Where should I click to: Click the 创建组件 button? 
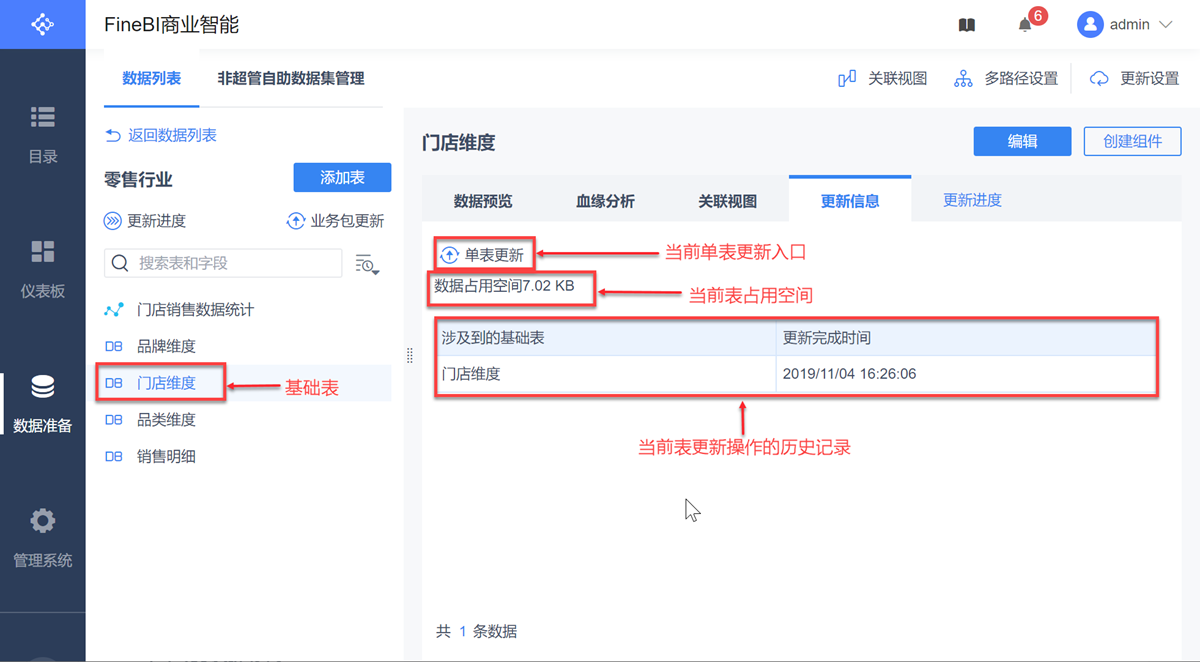(x=1132, y=141)
